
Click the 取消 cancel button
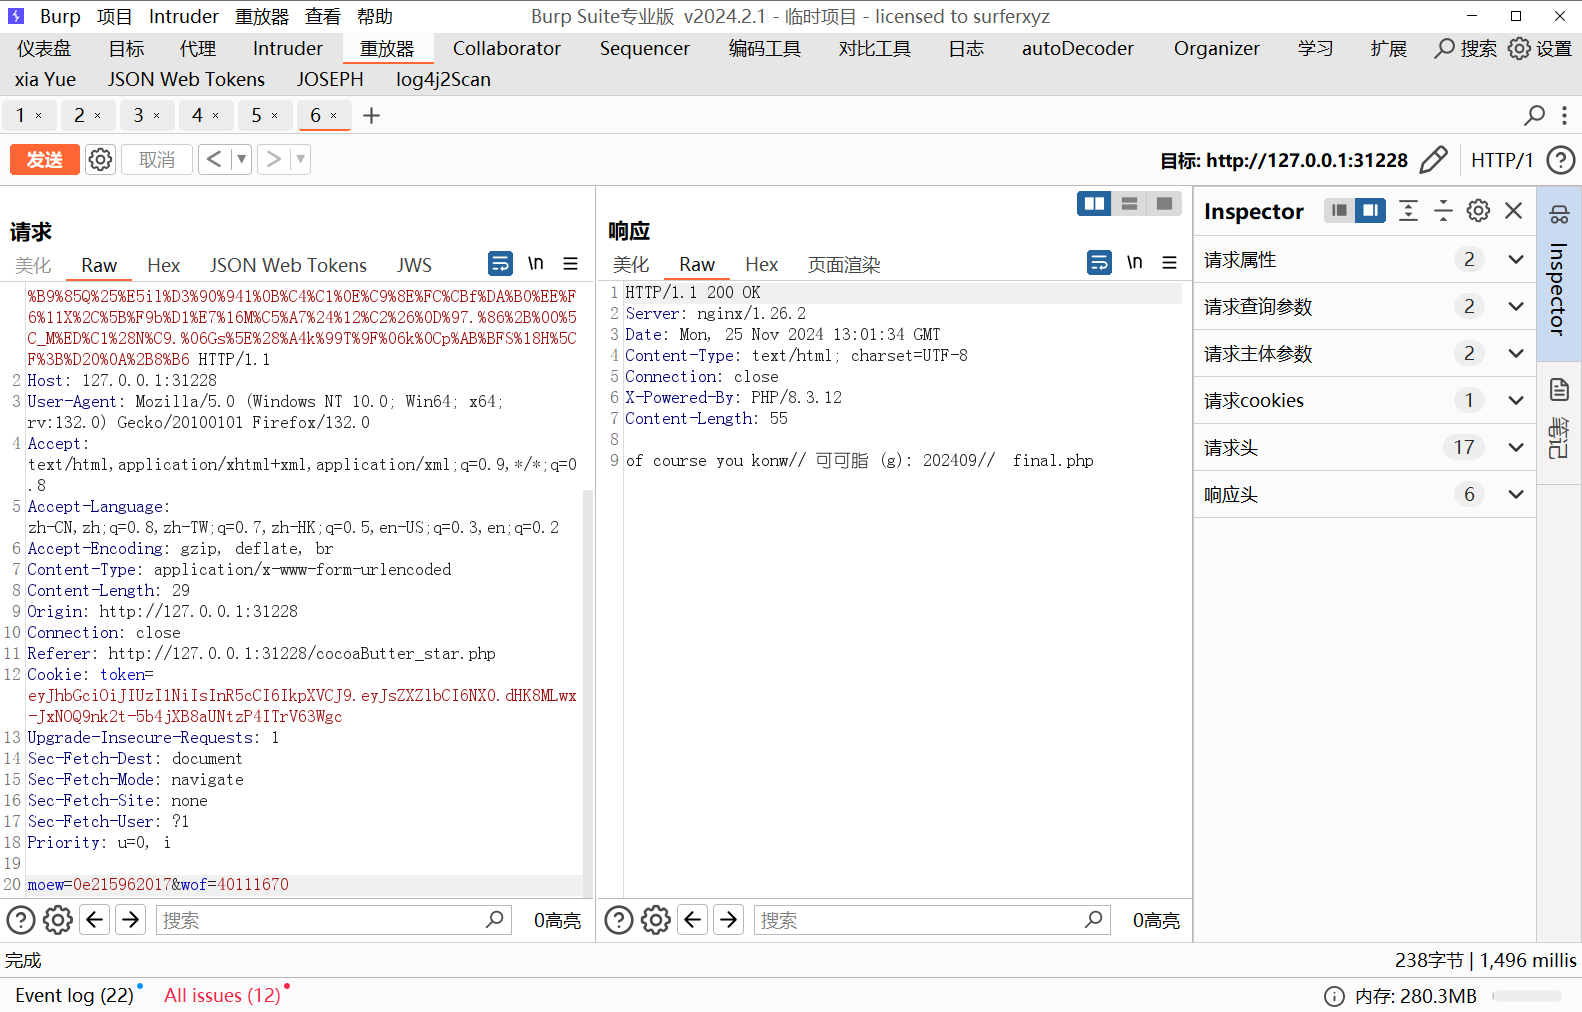click(x=157, y=160)
